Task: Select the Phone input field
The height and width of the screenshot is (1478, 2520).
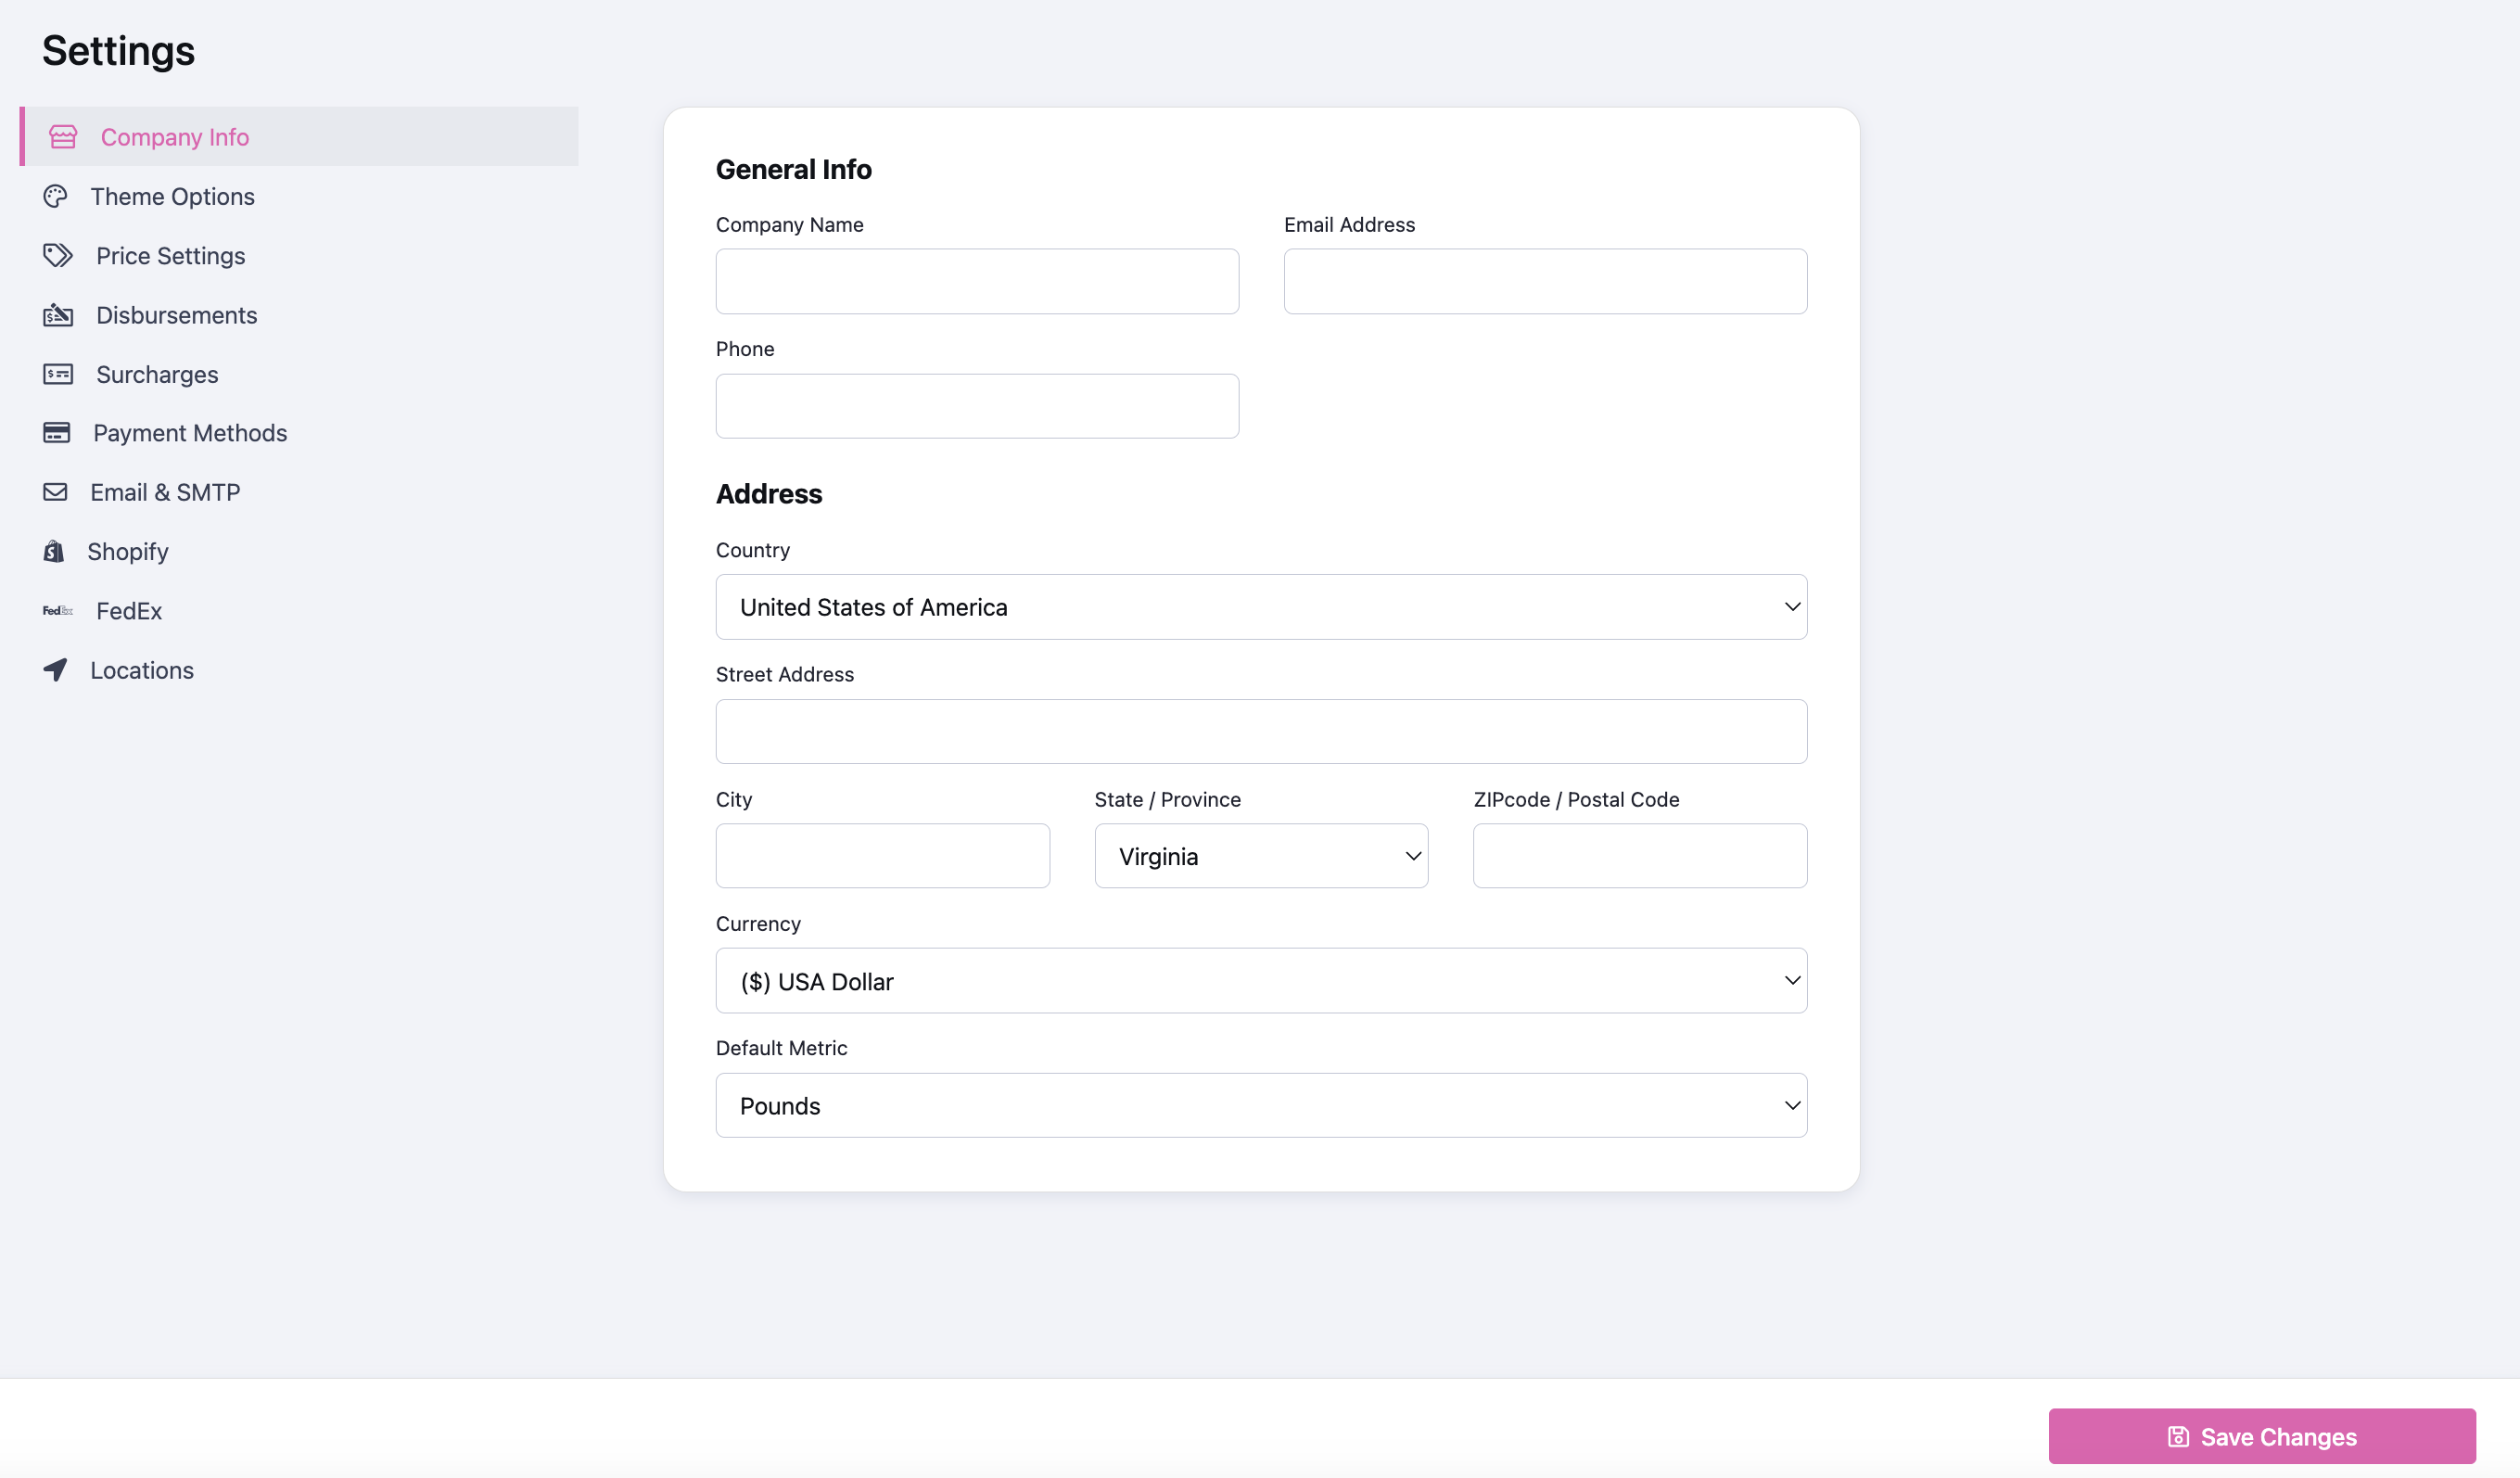Action: (977, 406)
